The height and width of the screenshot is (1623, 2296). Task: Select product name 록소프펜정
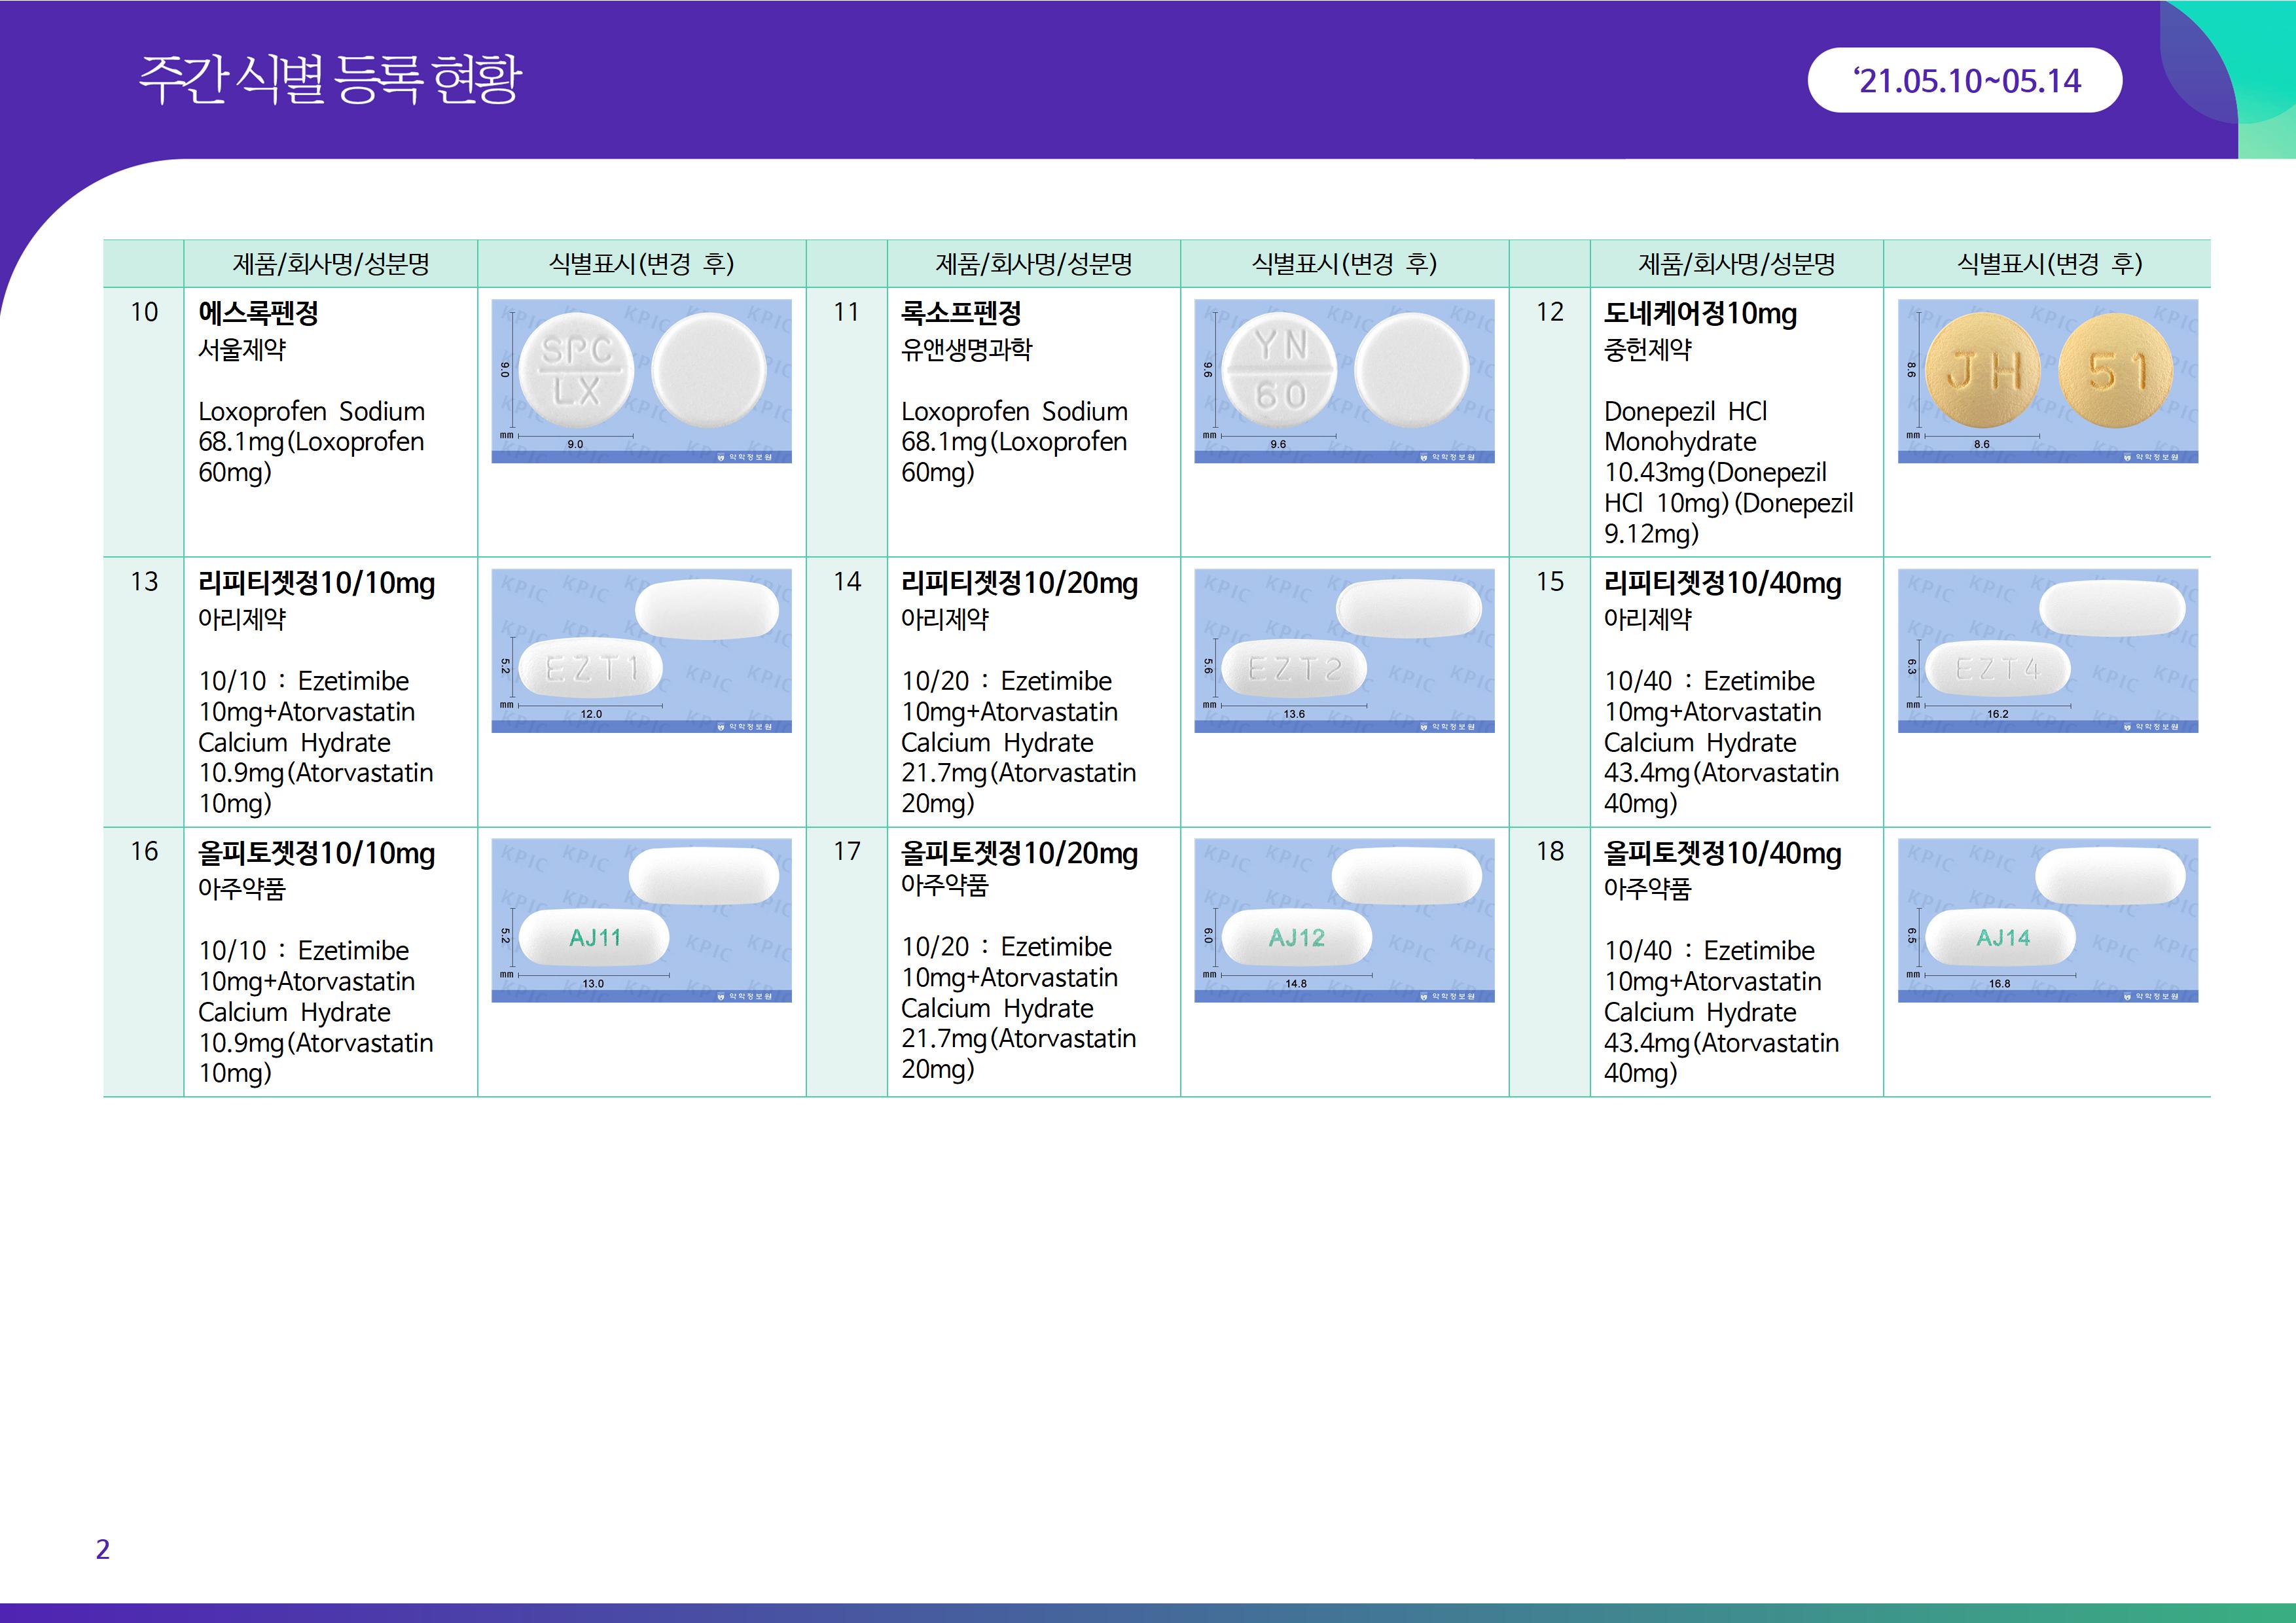(x=961, y=313)
